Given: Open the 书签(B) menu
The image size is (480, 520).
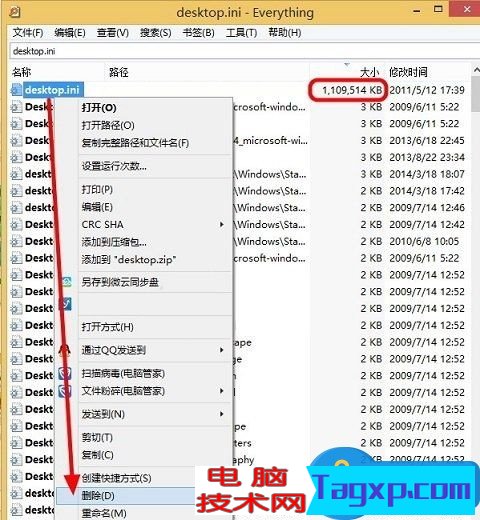Looking at the screenshot, I should (199, 33).
